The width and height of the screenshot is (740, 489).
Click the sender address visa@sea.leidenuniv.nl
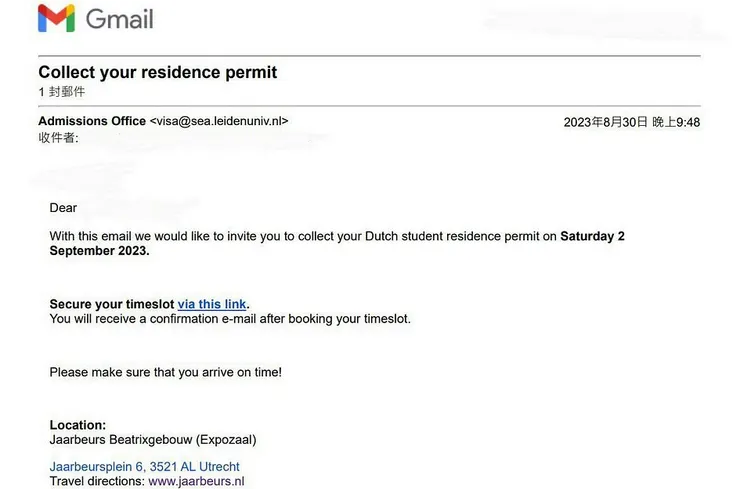[x=219, y=122]
